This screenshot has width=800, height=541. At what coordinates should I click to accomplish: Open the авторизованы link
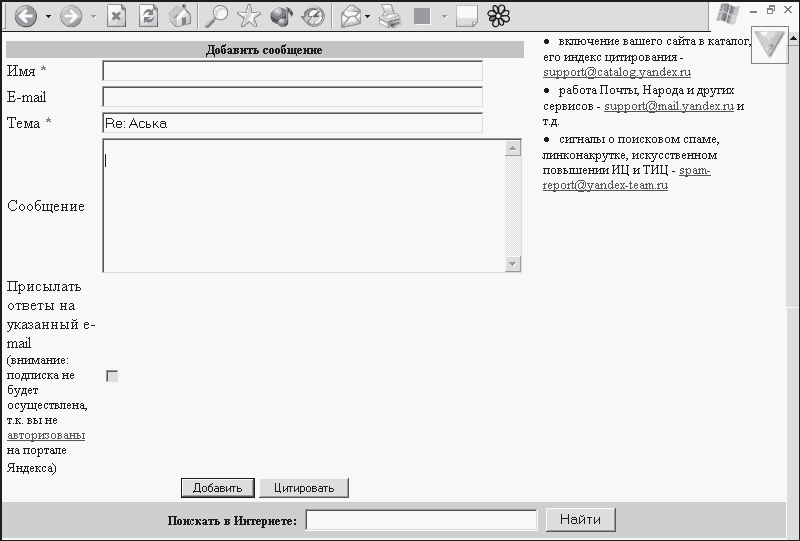[x=46, y=435]
